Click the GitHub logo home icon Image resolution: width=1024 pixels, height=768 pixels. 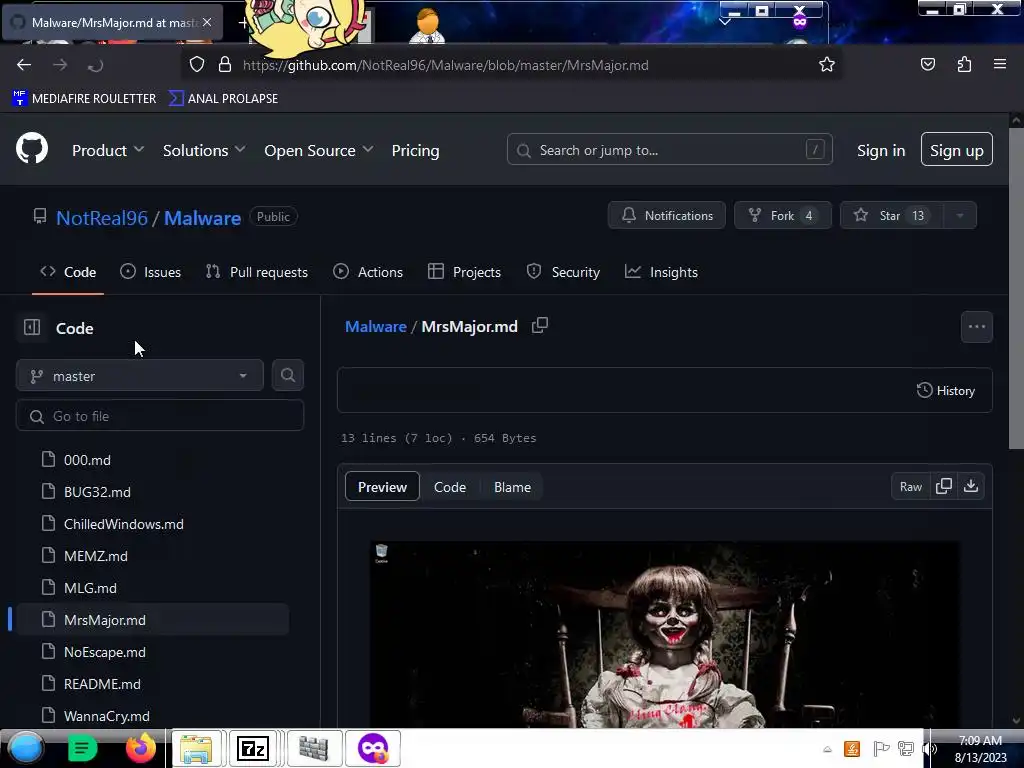31,149
